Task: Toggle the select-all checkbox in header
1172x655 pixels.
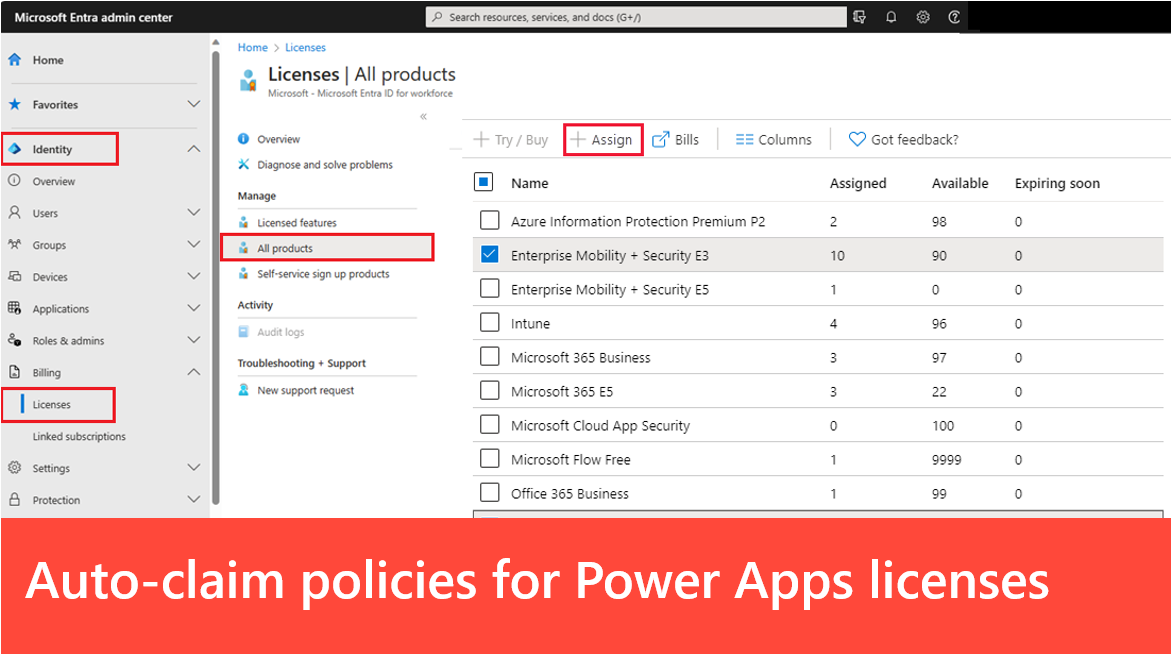Action: [484, 182]
